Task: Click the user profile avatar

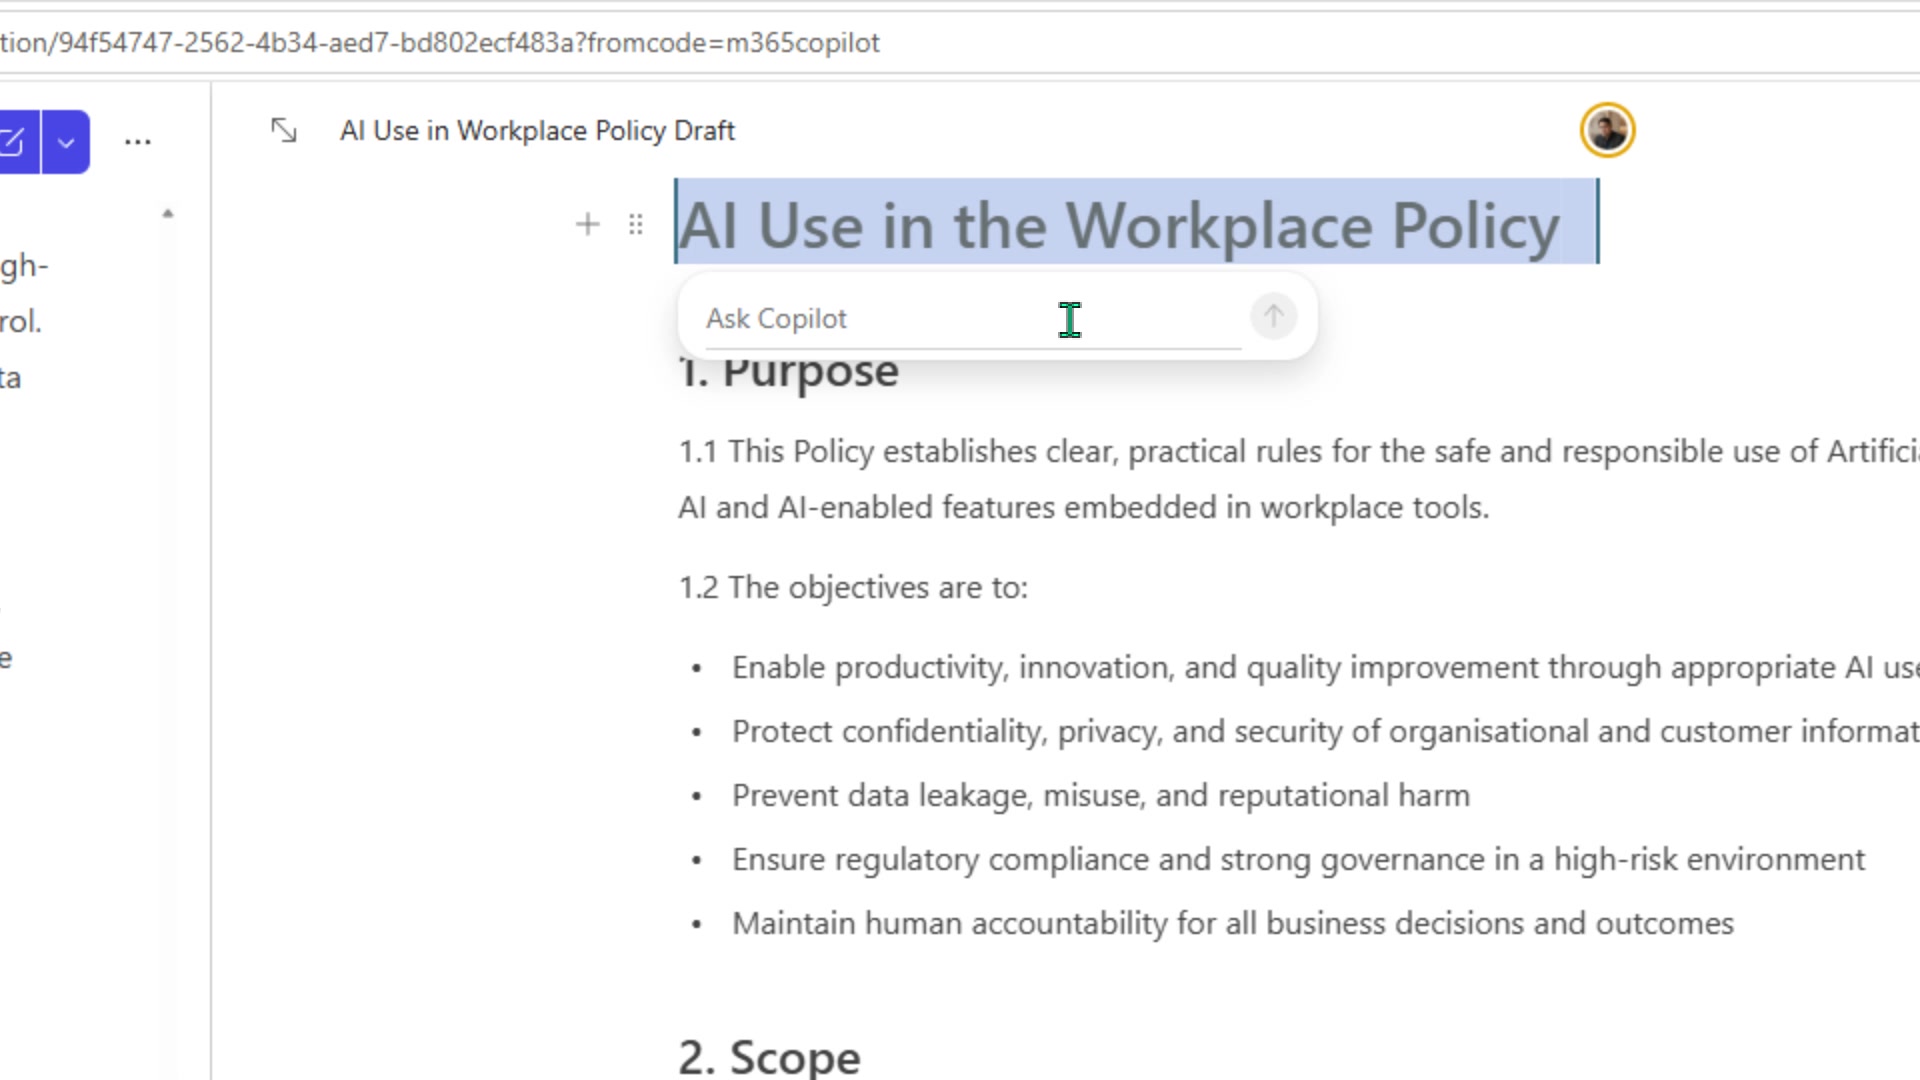Action: (1607, 130)
